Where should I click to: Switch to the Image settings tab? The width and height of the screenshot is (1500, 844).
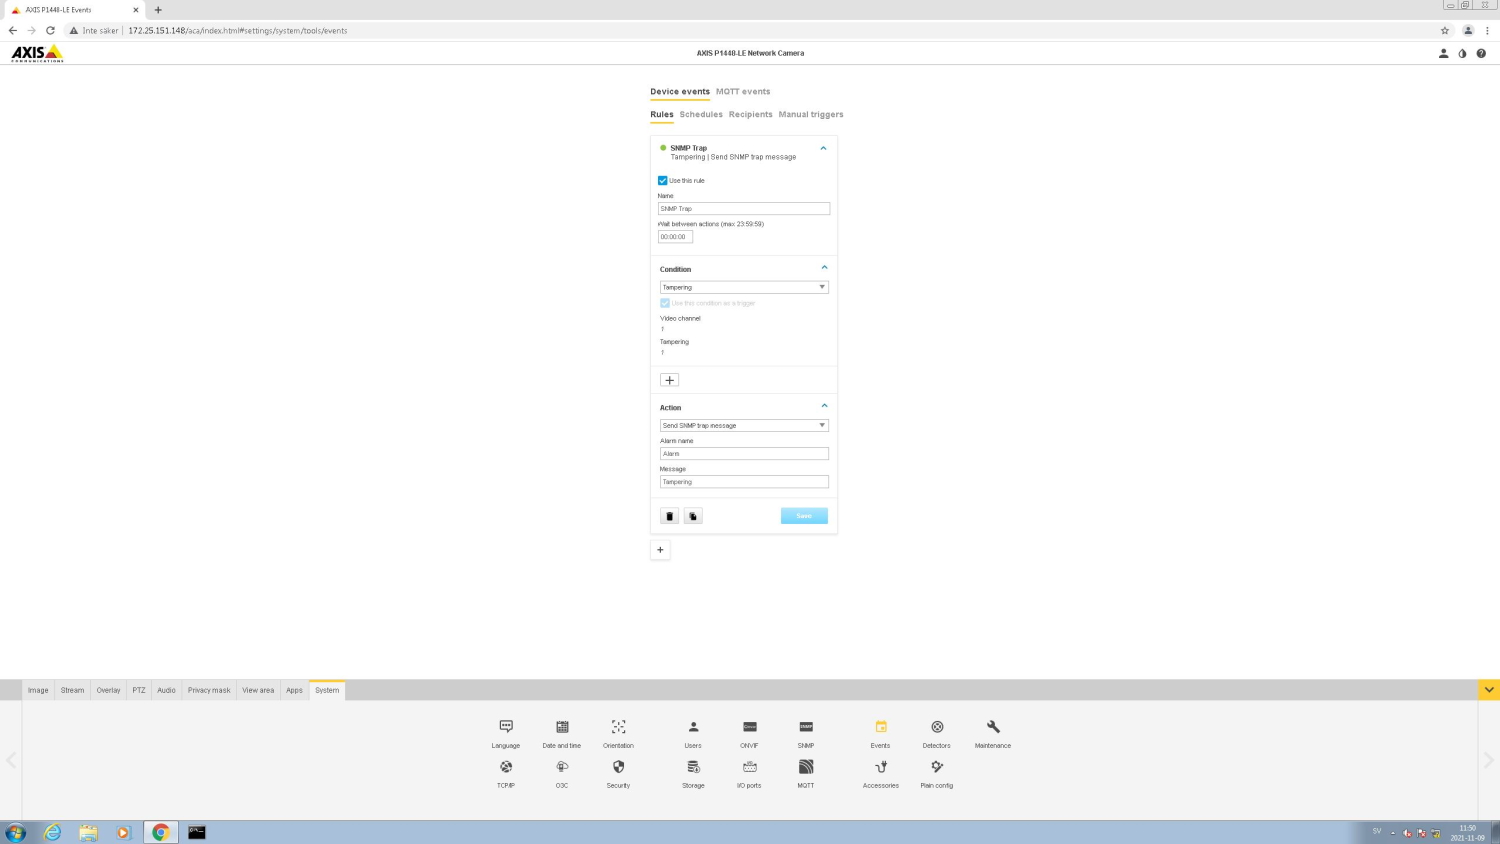(x=38, y=690)
